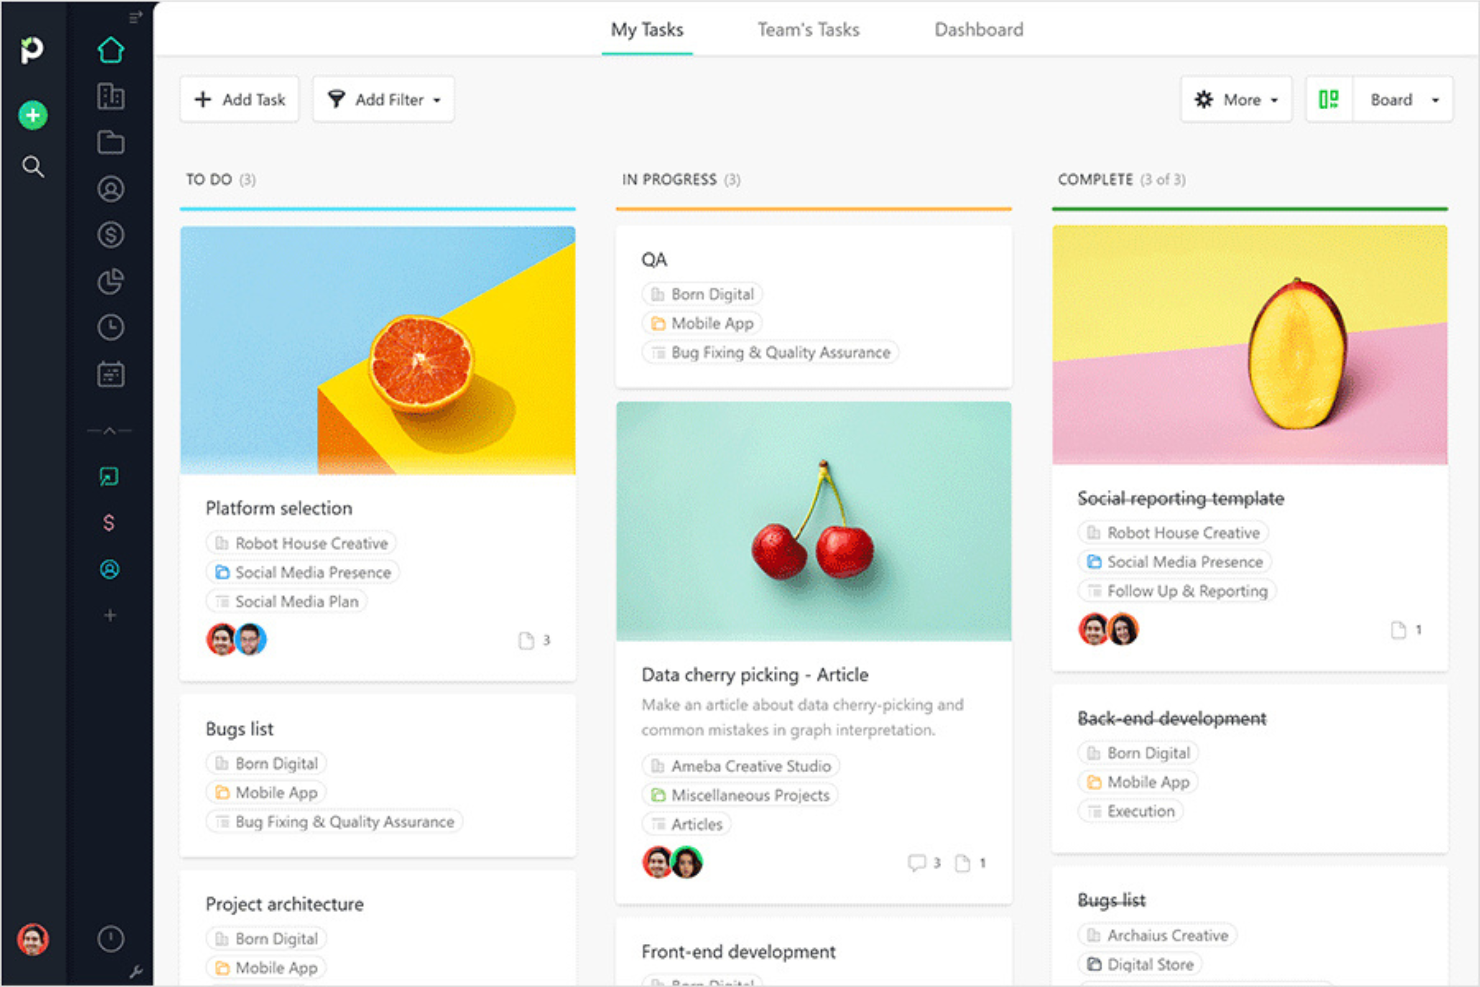This screenshot has height=987, width=1480.
Task: Open the Reports pie chart icon
Action: [110, 281]
